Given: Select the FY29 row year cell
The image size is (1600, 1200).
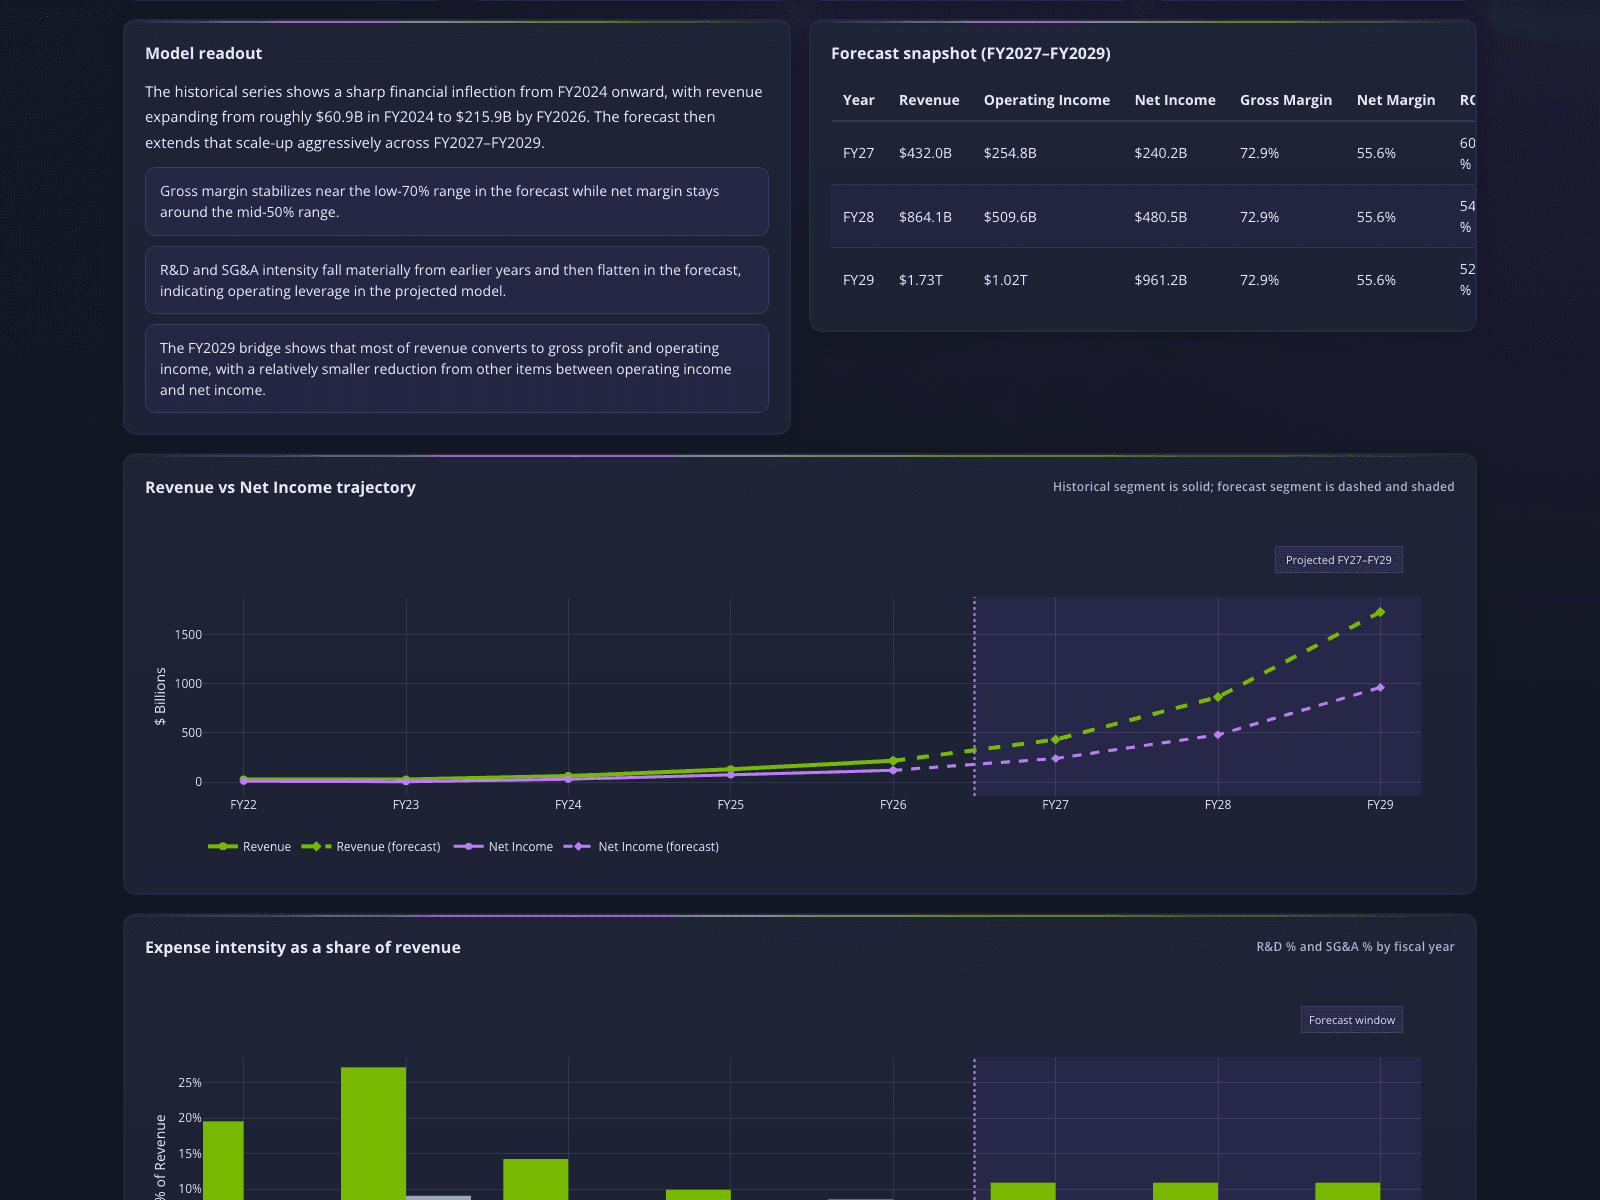Looking at the screenshot, I should click(858, 280).
